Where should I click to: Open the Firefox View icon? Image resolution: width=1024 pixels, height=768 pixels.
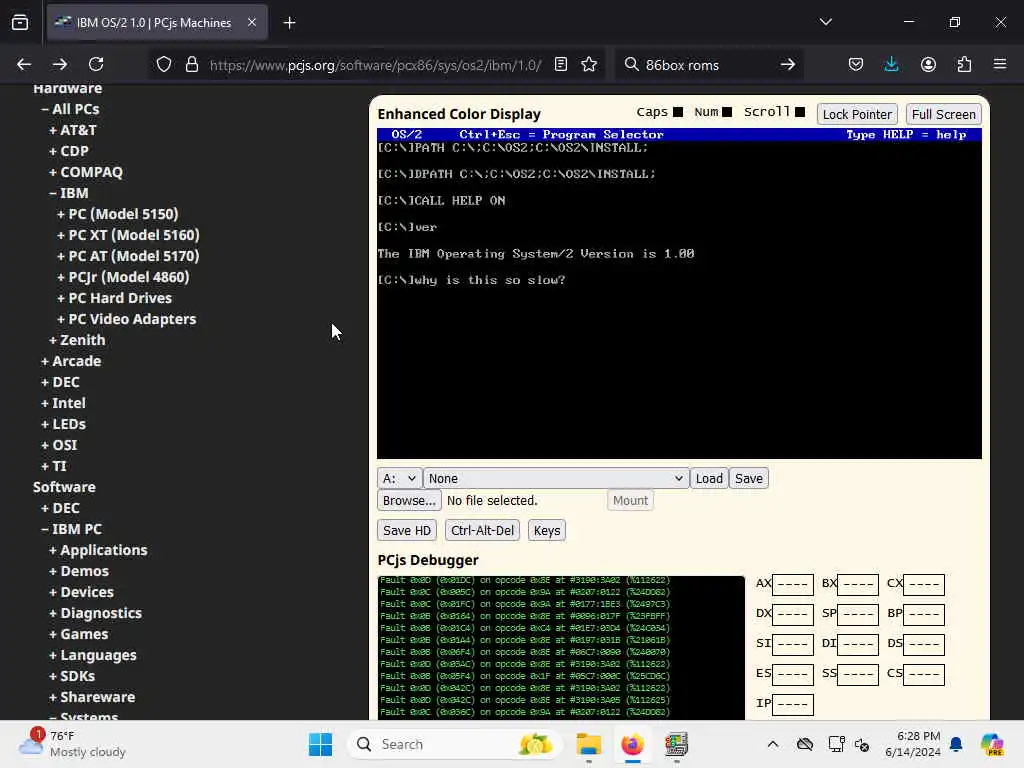(x=20, y=23)
